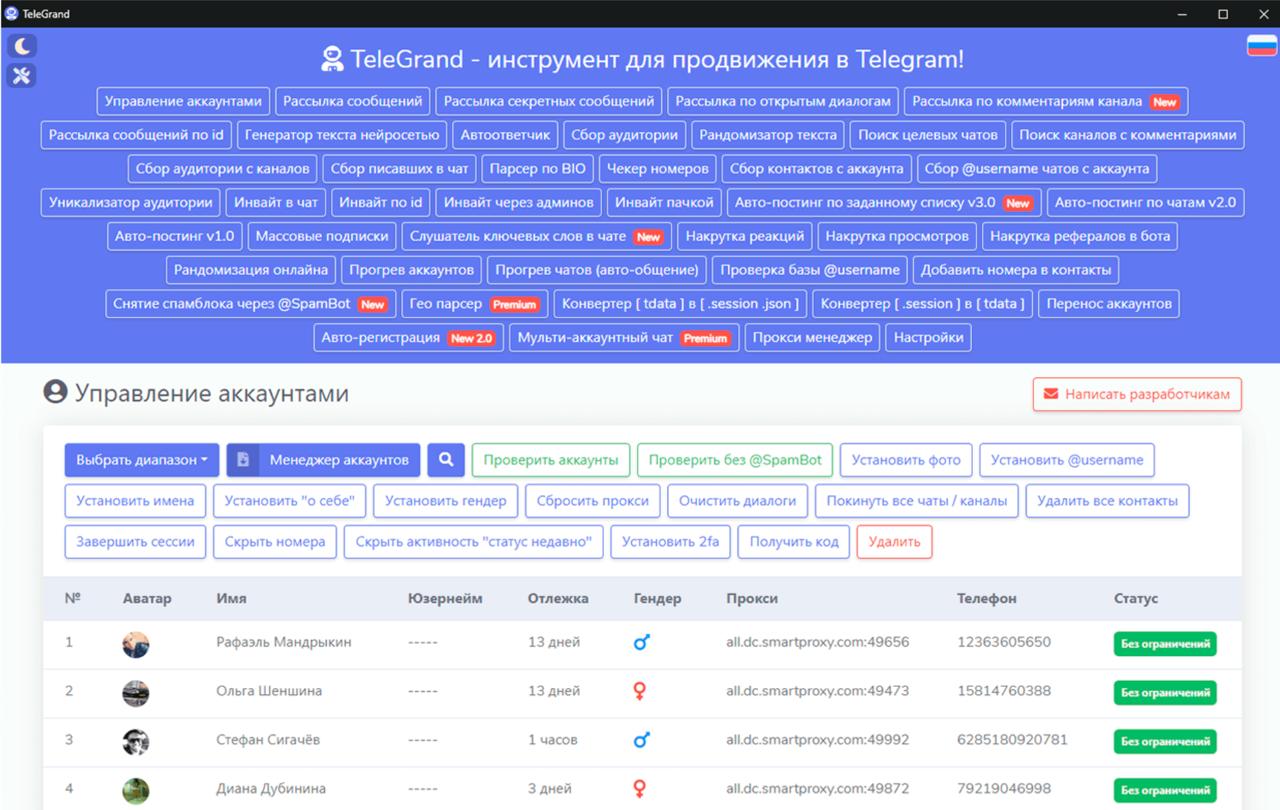Open Чекер номеров tool
The image size is (1280, 810).
pos(658,169)
